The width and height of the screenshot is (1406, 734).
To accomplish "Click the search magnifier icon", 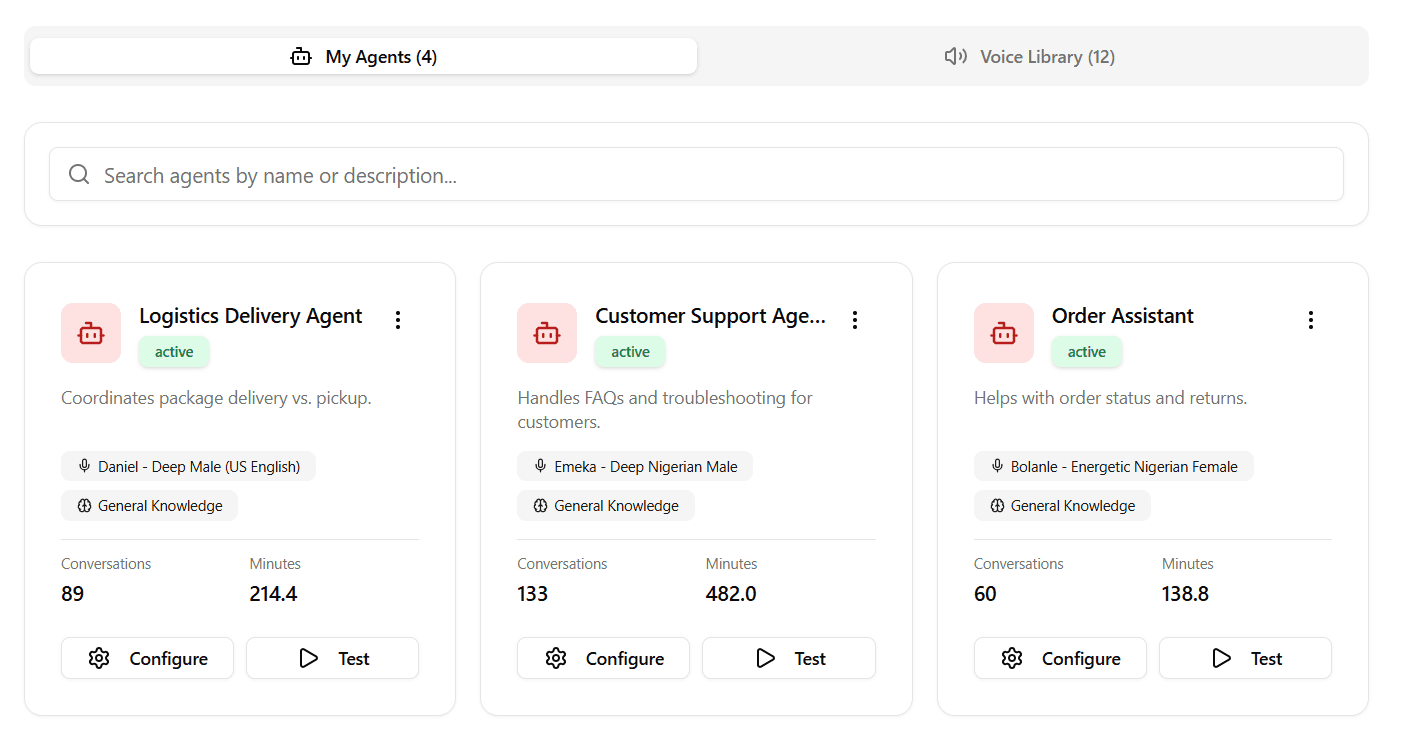I will tap(79, 175).
